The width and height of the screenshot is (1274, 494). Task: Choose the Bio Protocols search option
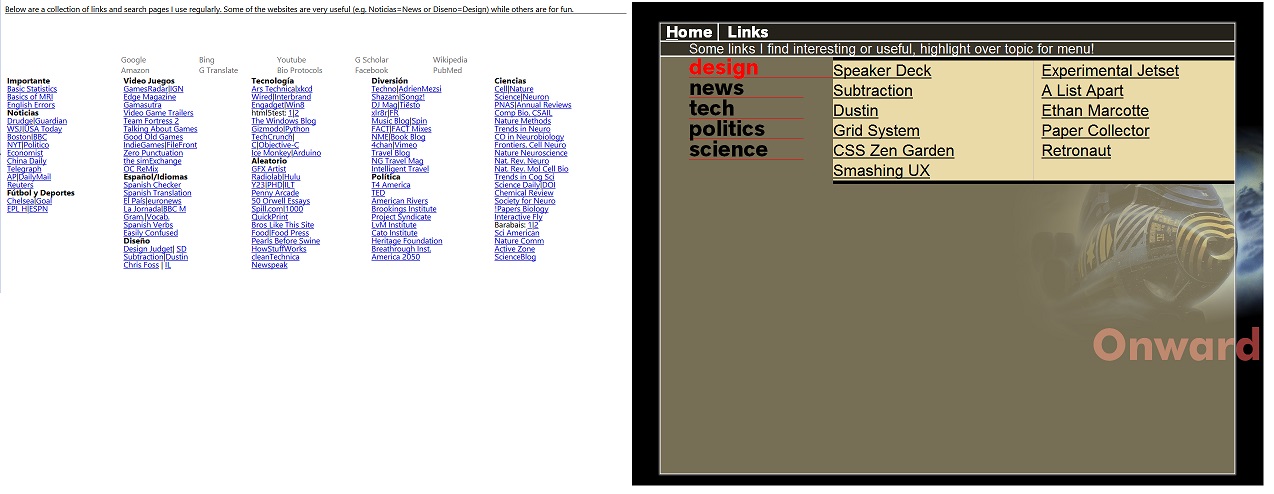click(300, 71)
